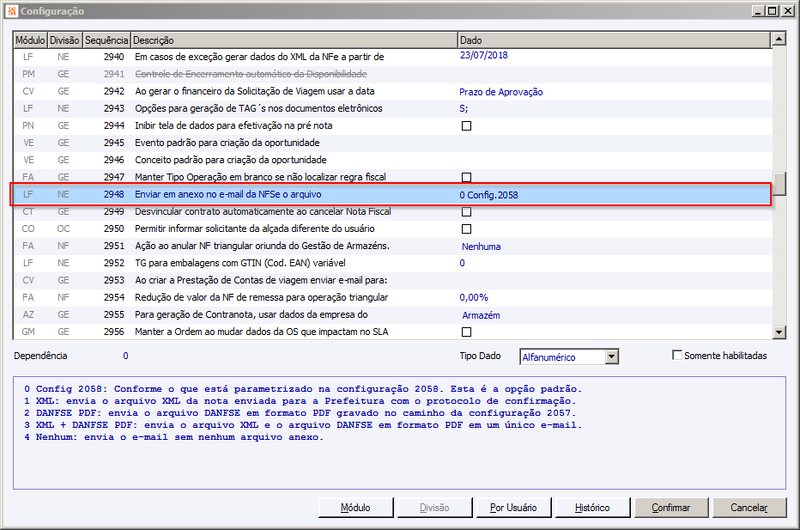Click the Dado column header
This screenshot has height=530, width=800.
click(x=614, y=40)
